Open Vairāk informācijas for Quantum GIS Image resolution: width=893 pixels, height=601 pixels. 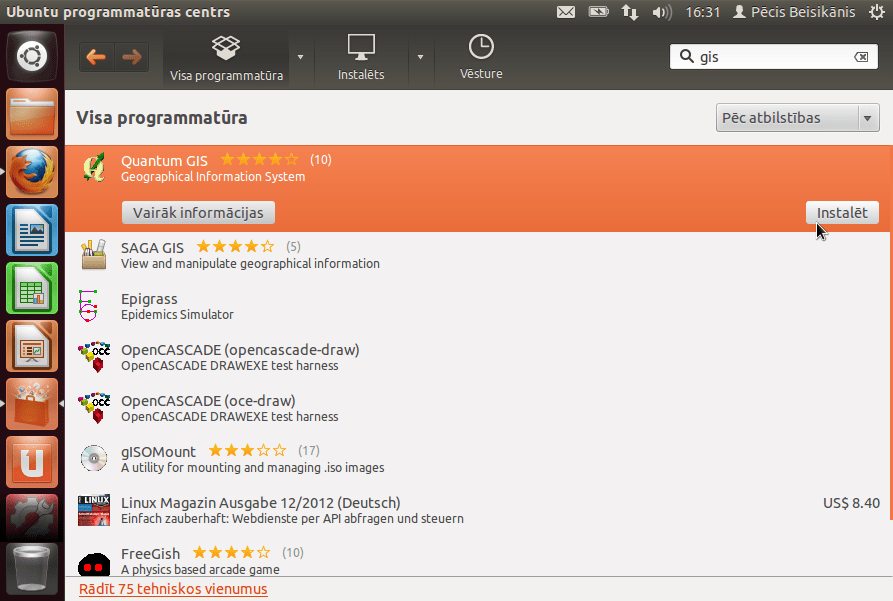click(198, 213)
